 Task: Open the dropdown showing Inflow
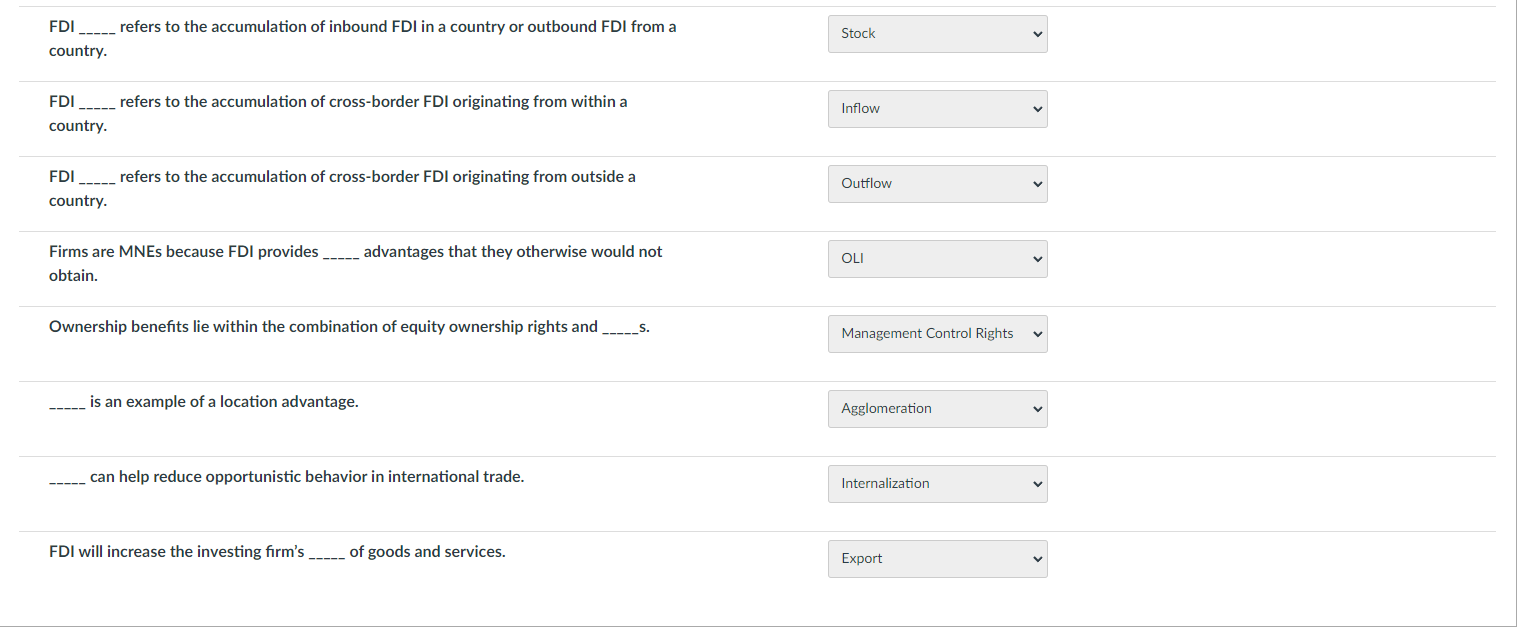click(x=936, y=109)
